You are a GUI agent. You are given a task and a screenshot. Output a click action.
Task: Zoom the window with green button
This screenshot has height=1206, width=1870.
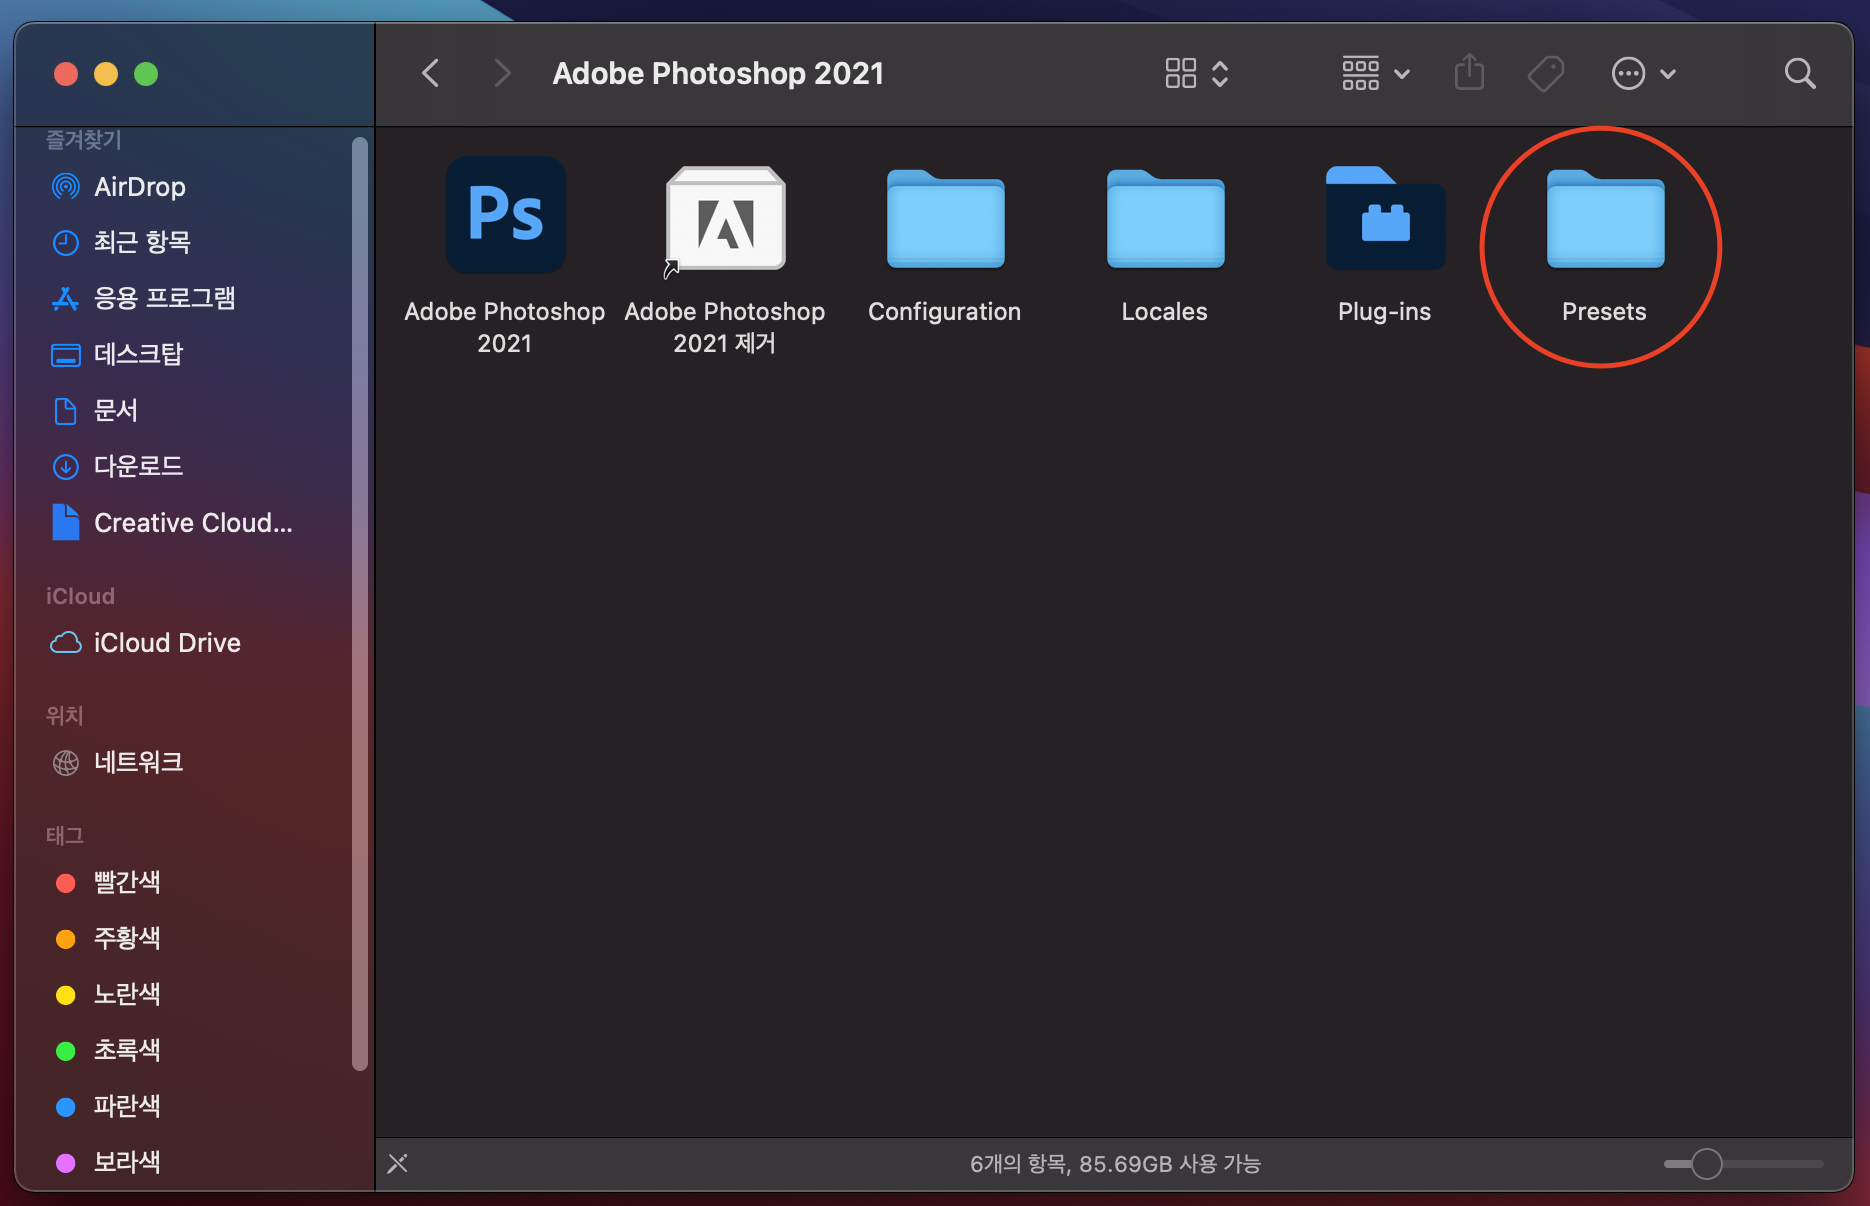(x=146, y=74)
